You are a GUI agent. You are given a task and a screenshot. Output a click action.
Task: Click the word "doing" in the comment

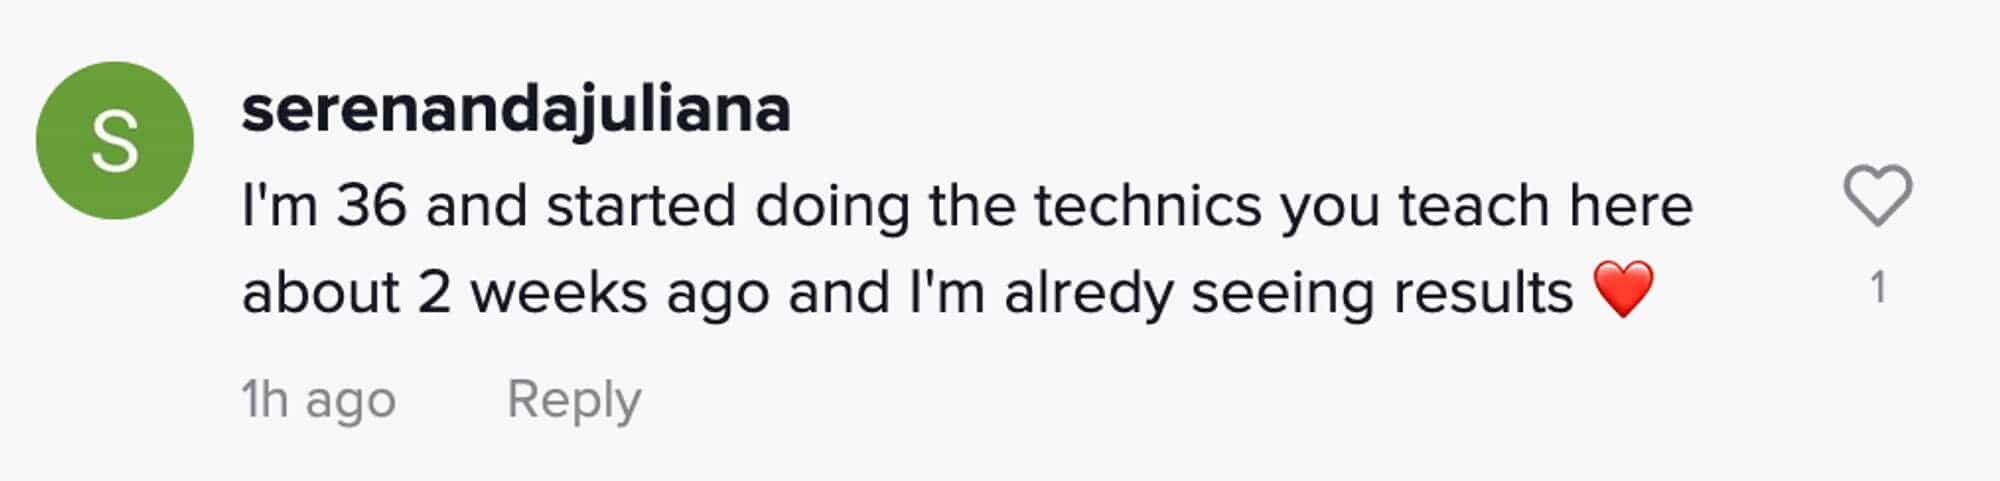(x=832, y=208)
